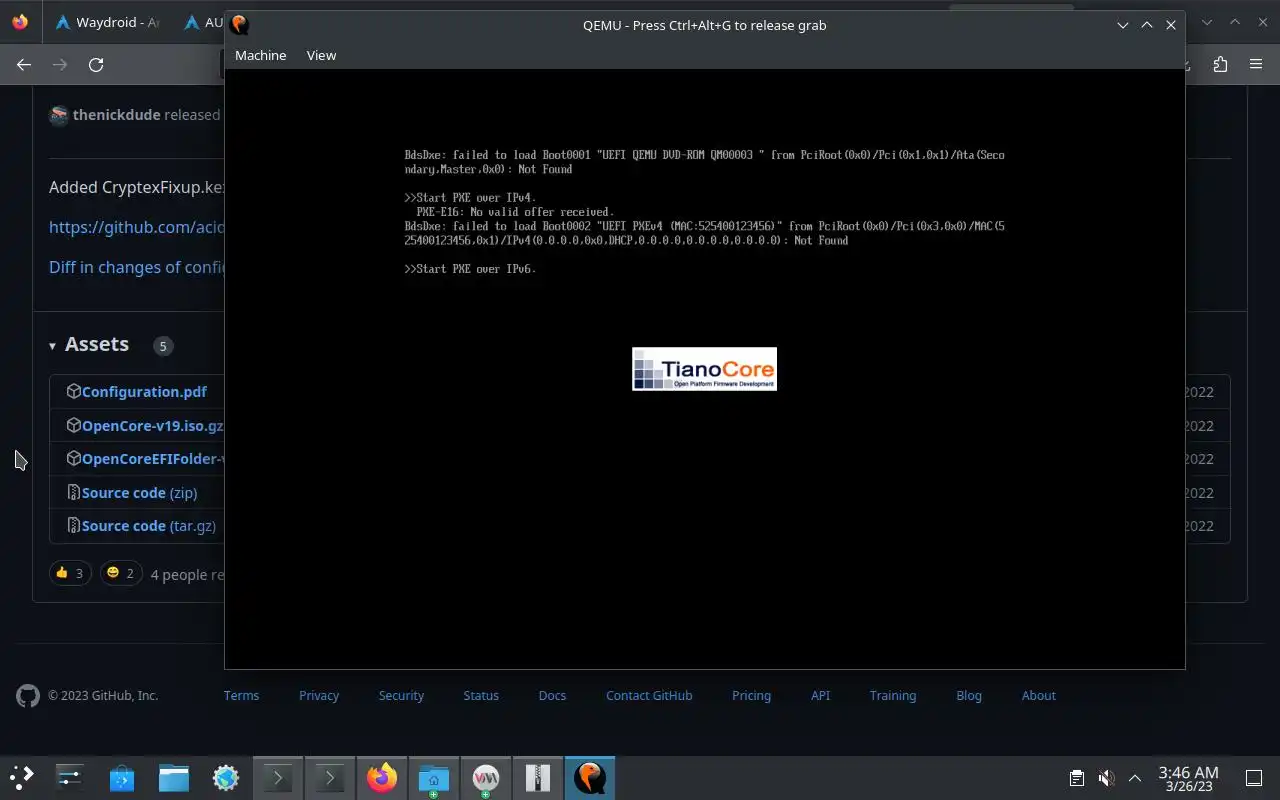The height and width of the screenshot is (800, 1280).
Task: Open the Blog footer link
Action: [x=969, y=695]
